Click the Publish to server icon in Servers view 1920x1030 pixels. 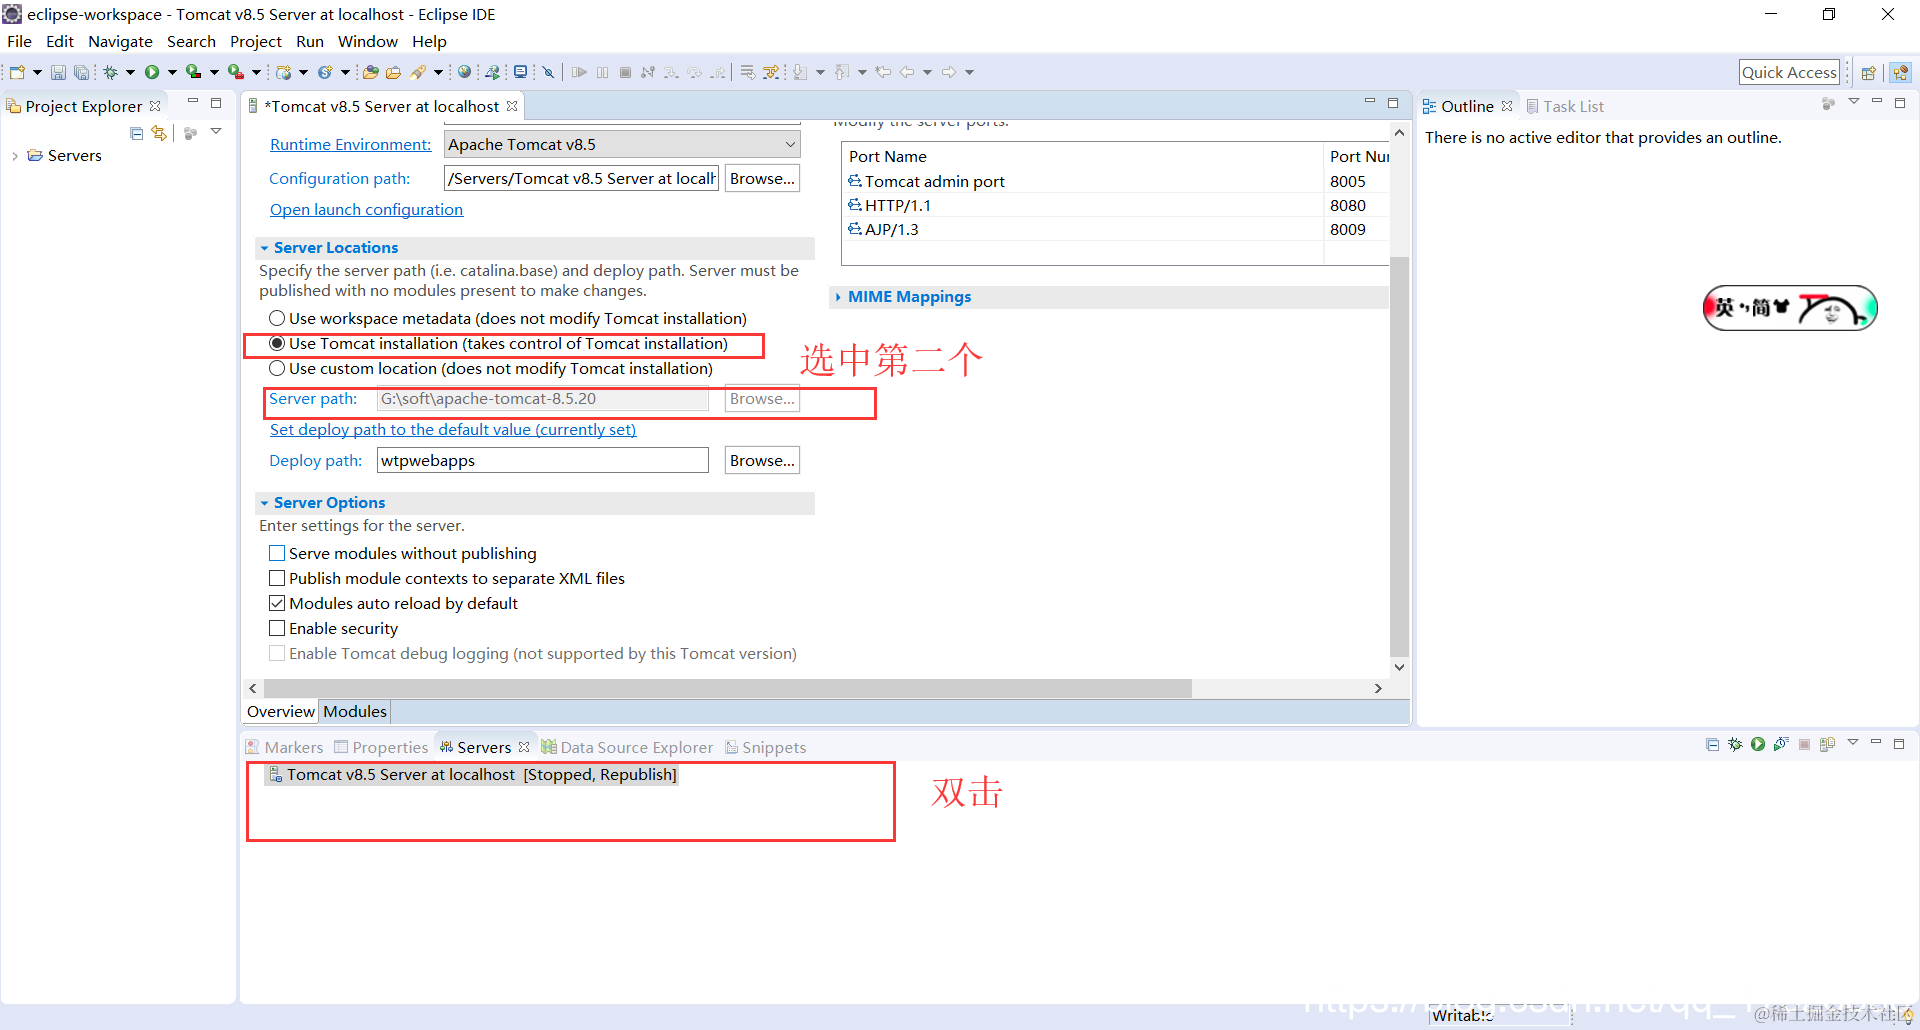click(1827, 744)
